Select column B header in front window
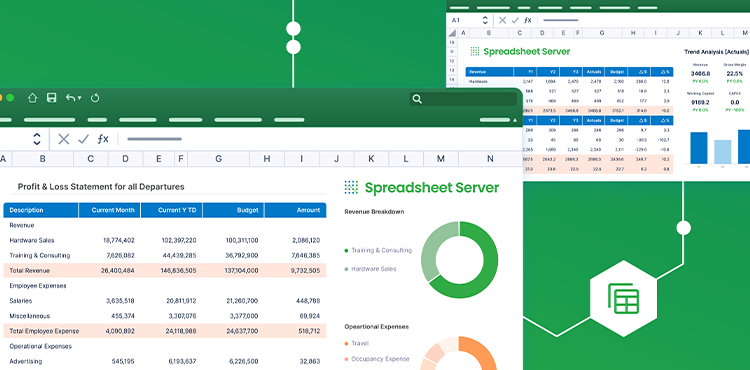Viewport: 750px width, 370px height. coord(43,159)
